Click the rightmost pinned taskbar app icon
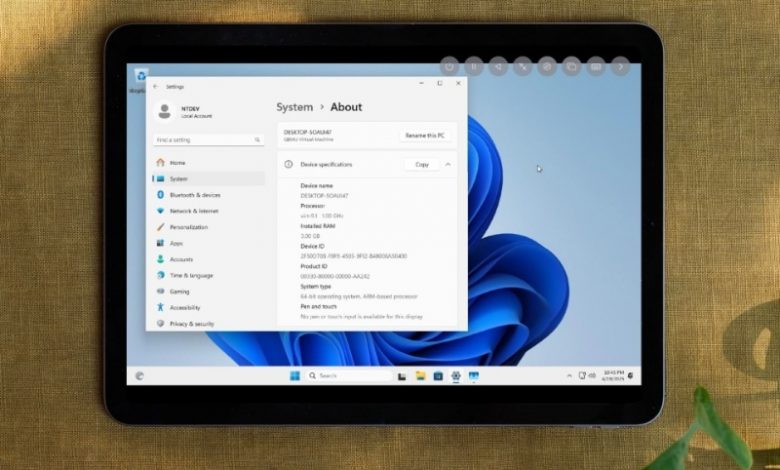Screen dimensions: 780x470 [x=474, y=376]
